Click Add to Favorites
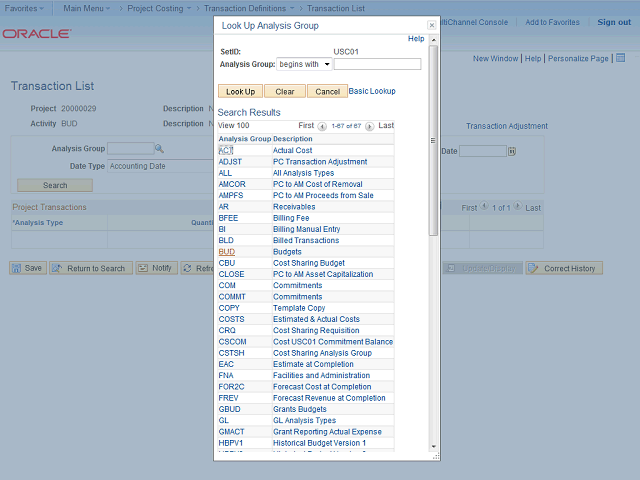 pyautogui.click(x=552, y=22)
